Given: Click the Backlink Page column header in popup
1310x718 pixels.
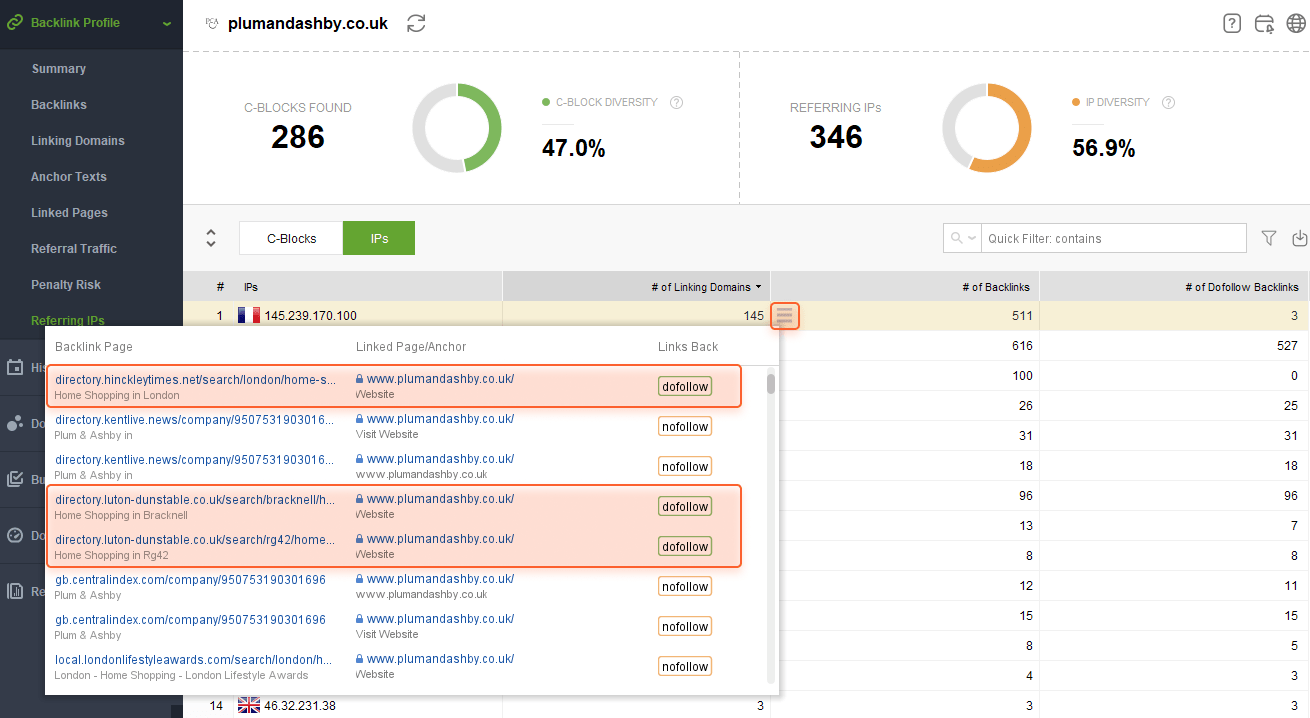Looking at the screenshot, I should (x=94, y=347).
